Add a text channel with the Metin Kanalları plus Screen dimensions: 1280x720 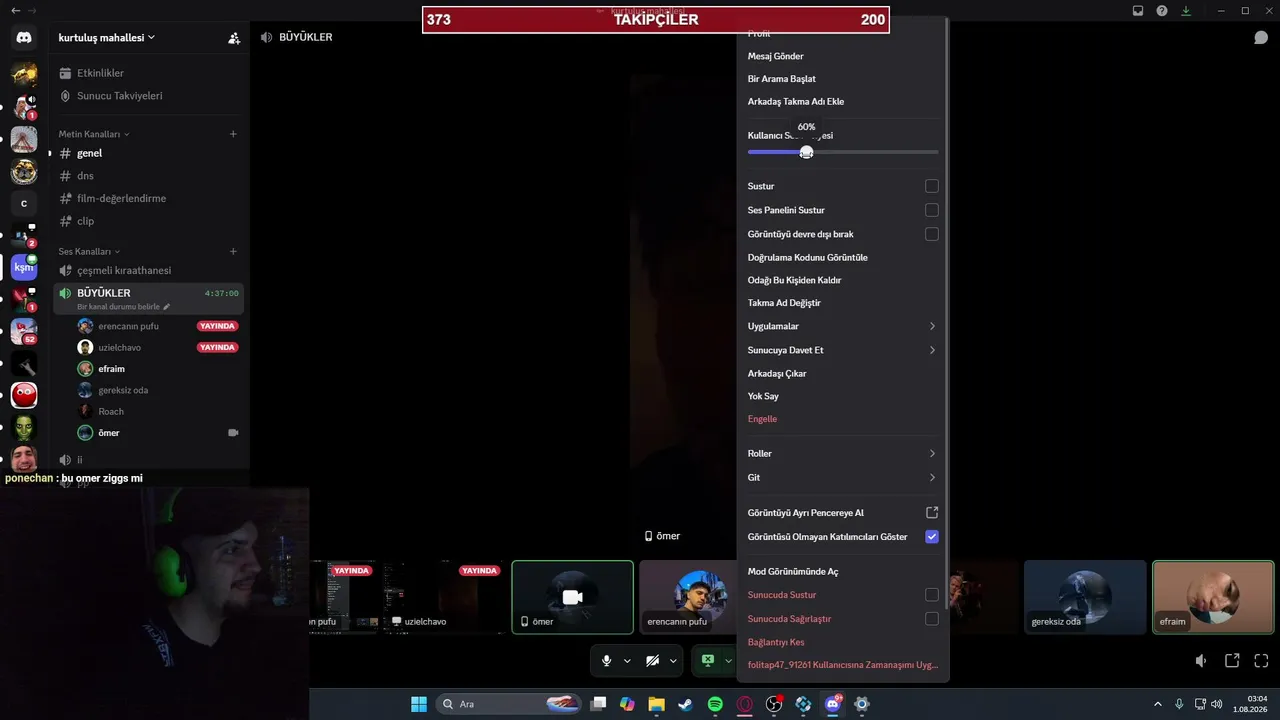[233, 134]
